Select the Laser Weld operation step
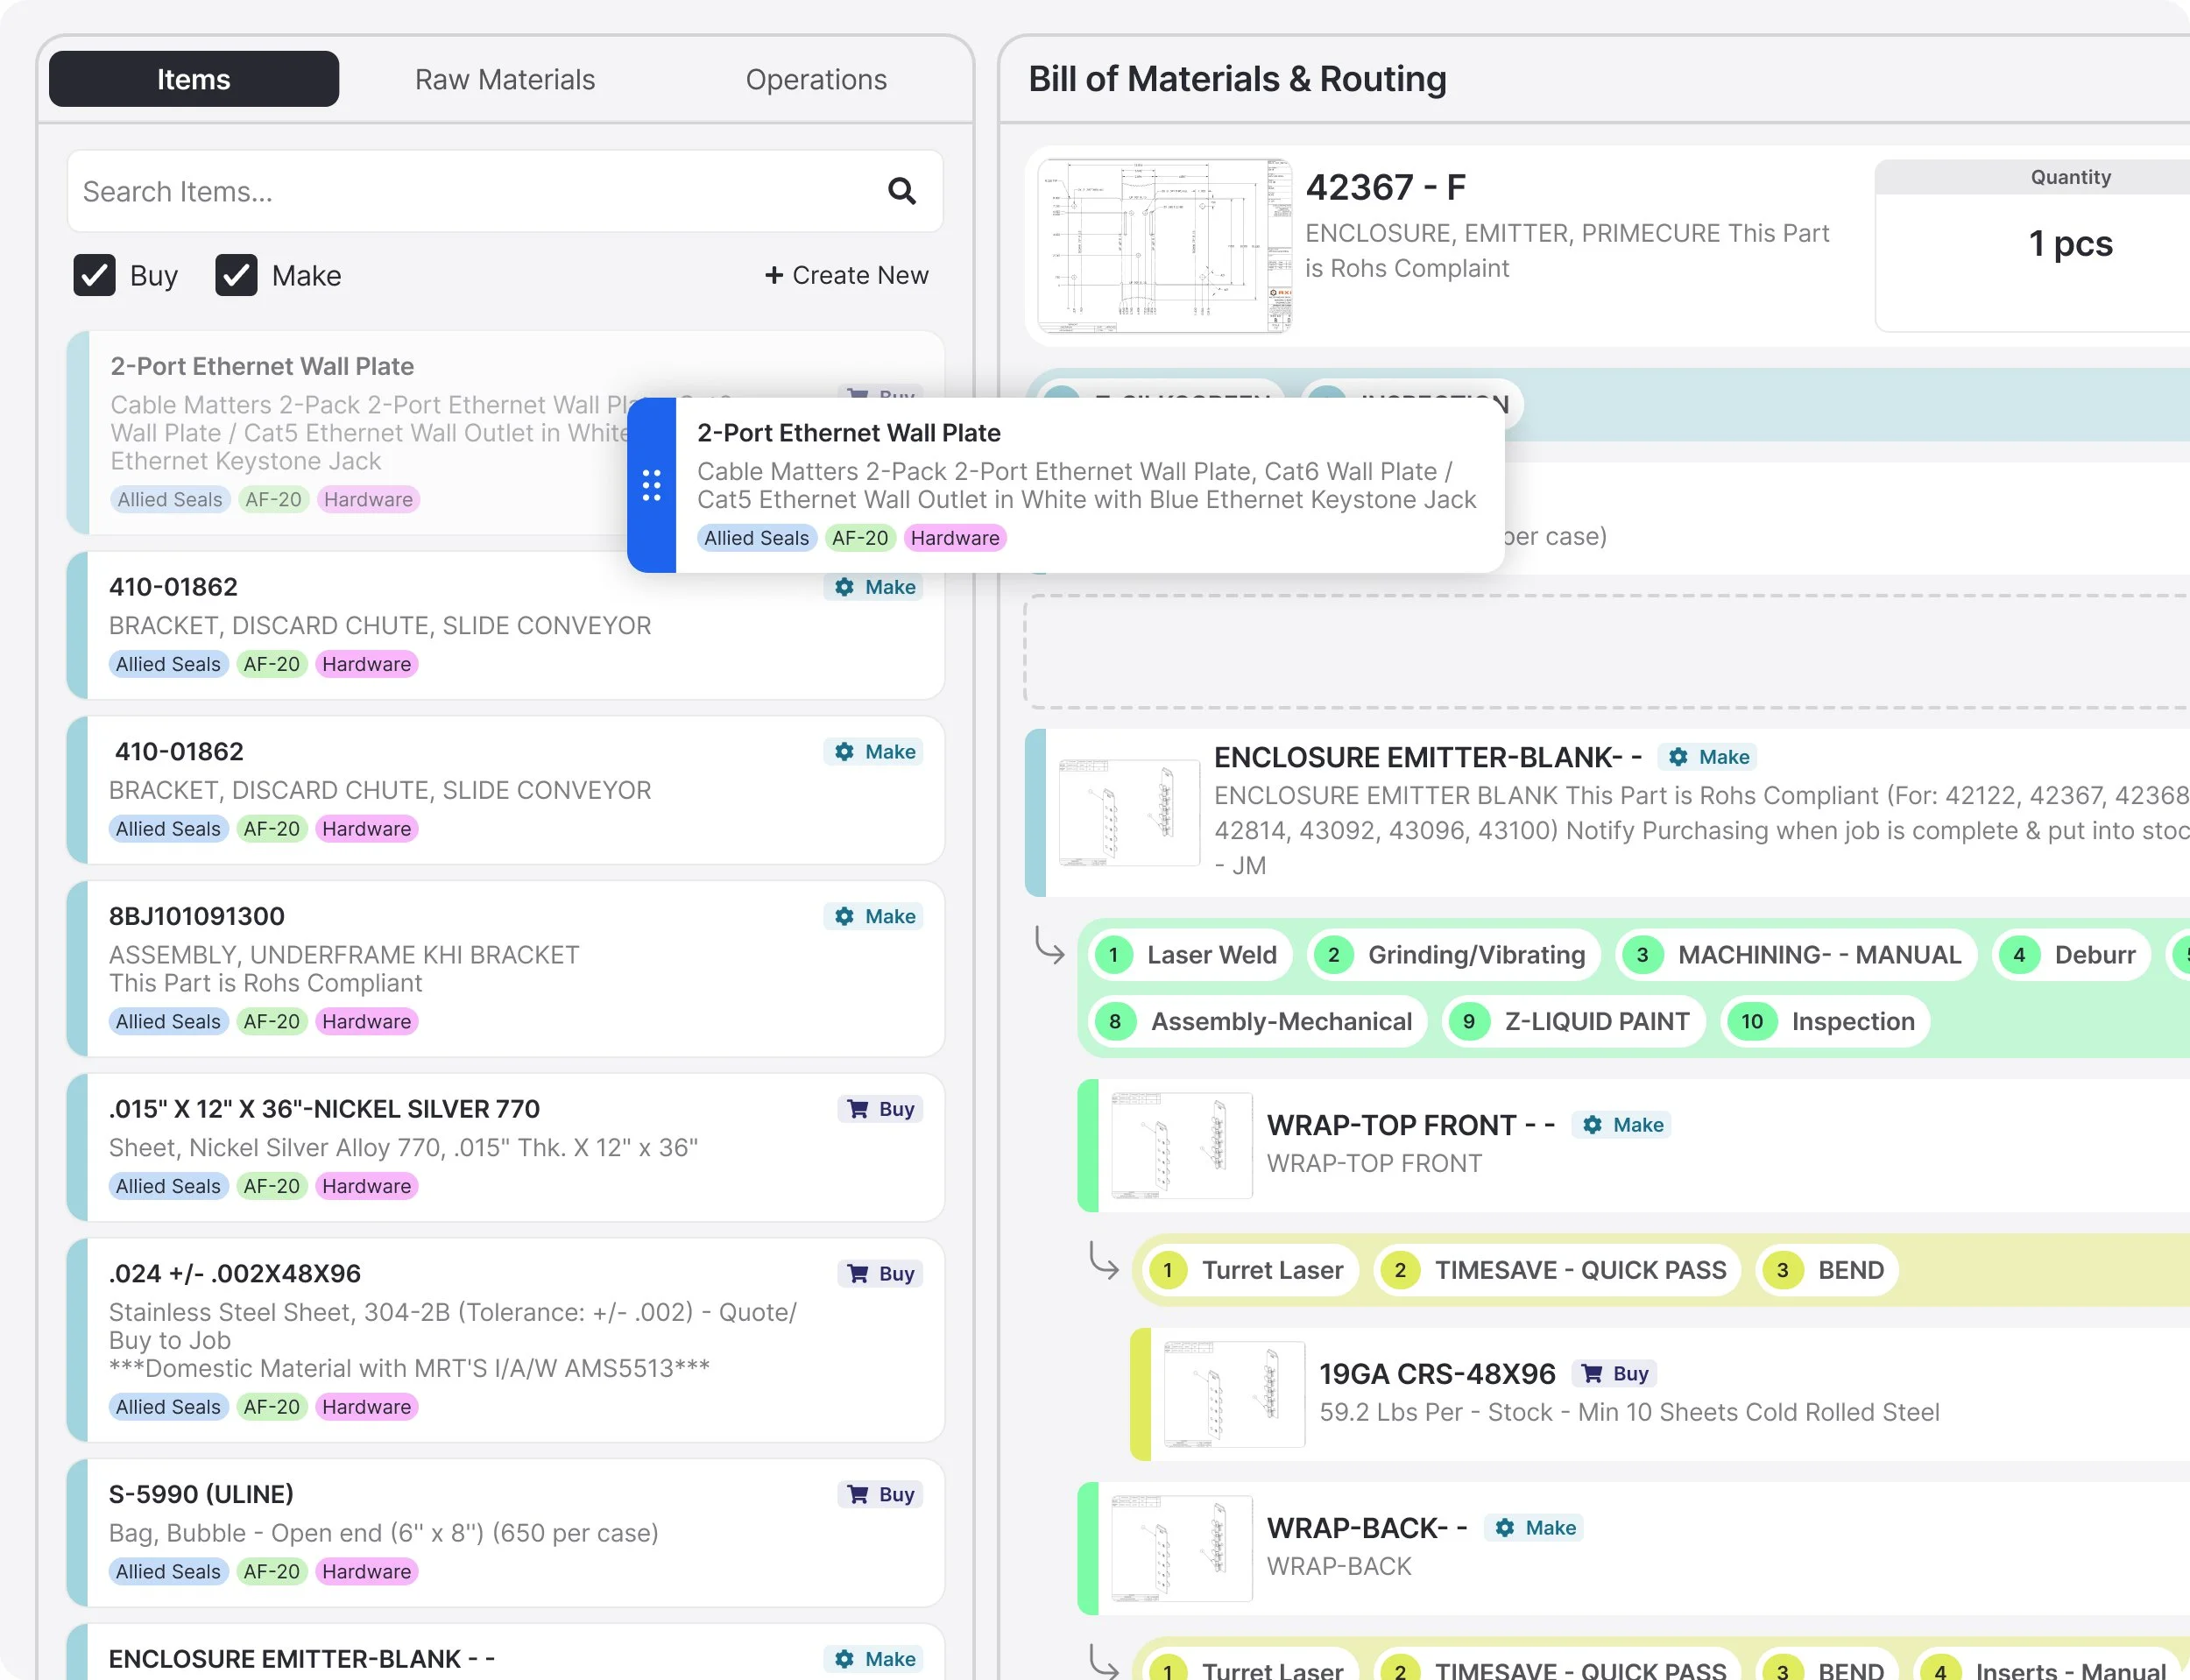The image size is (2190, 1680). click(1190, 955)
